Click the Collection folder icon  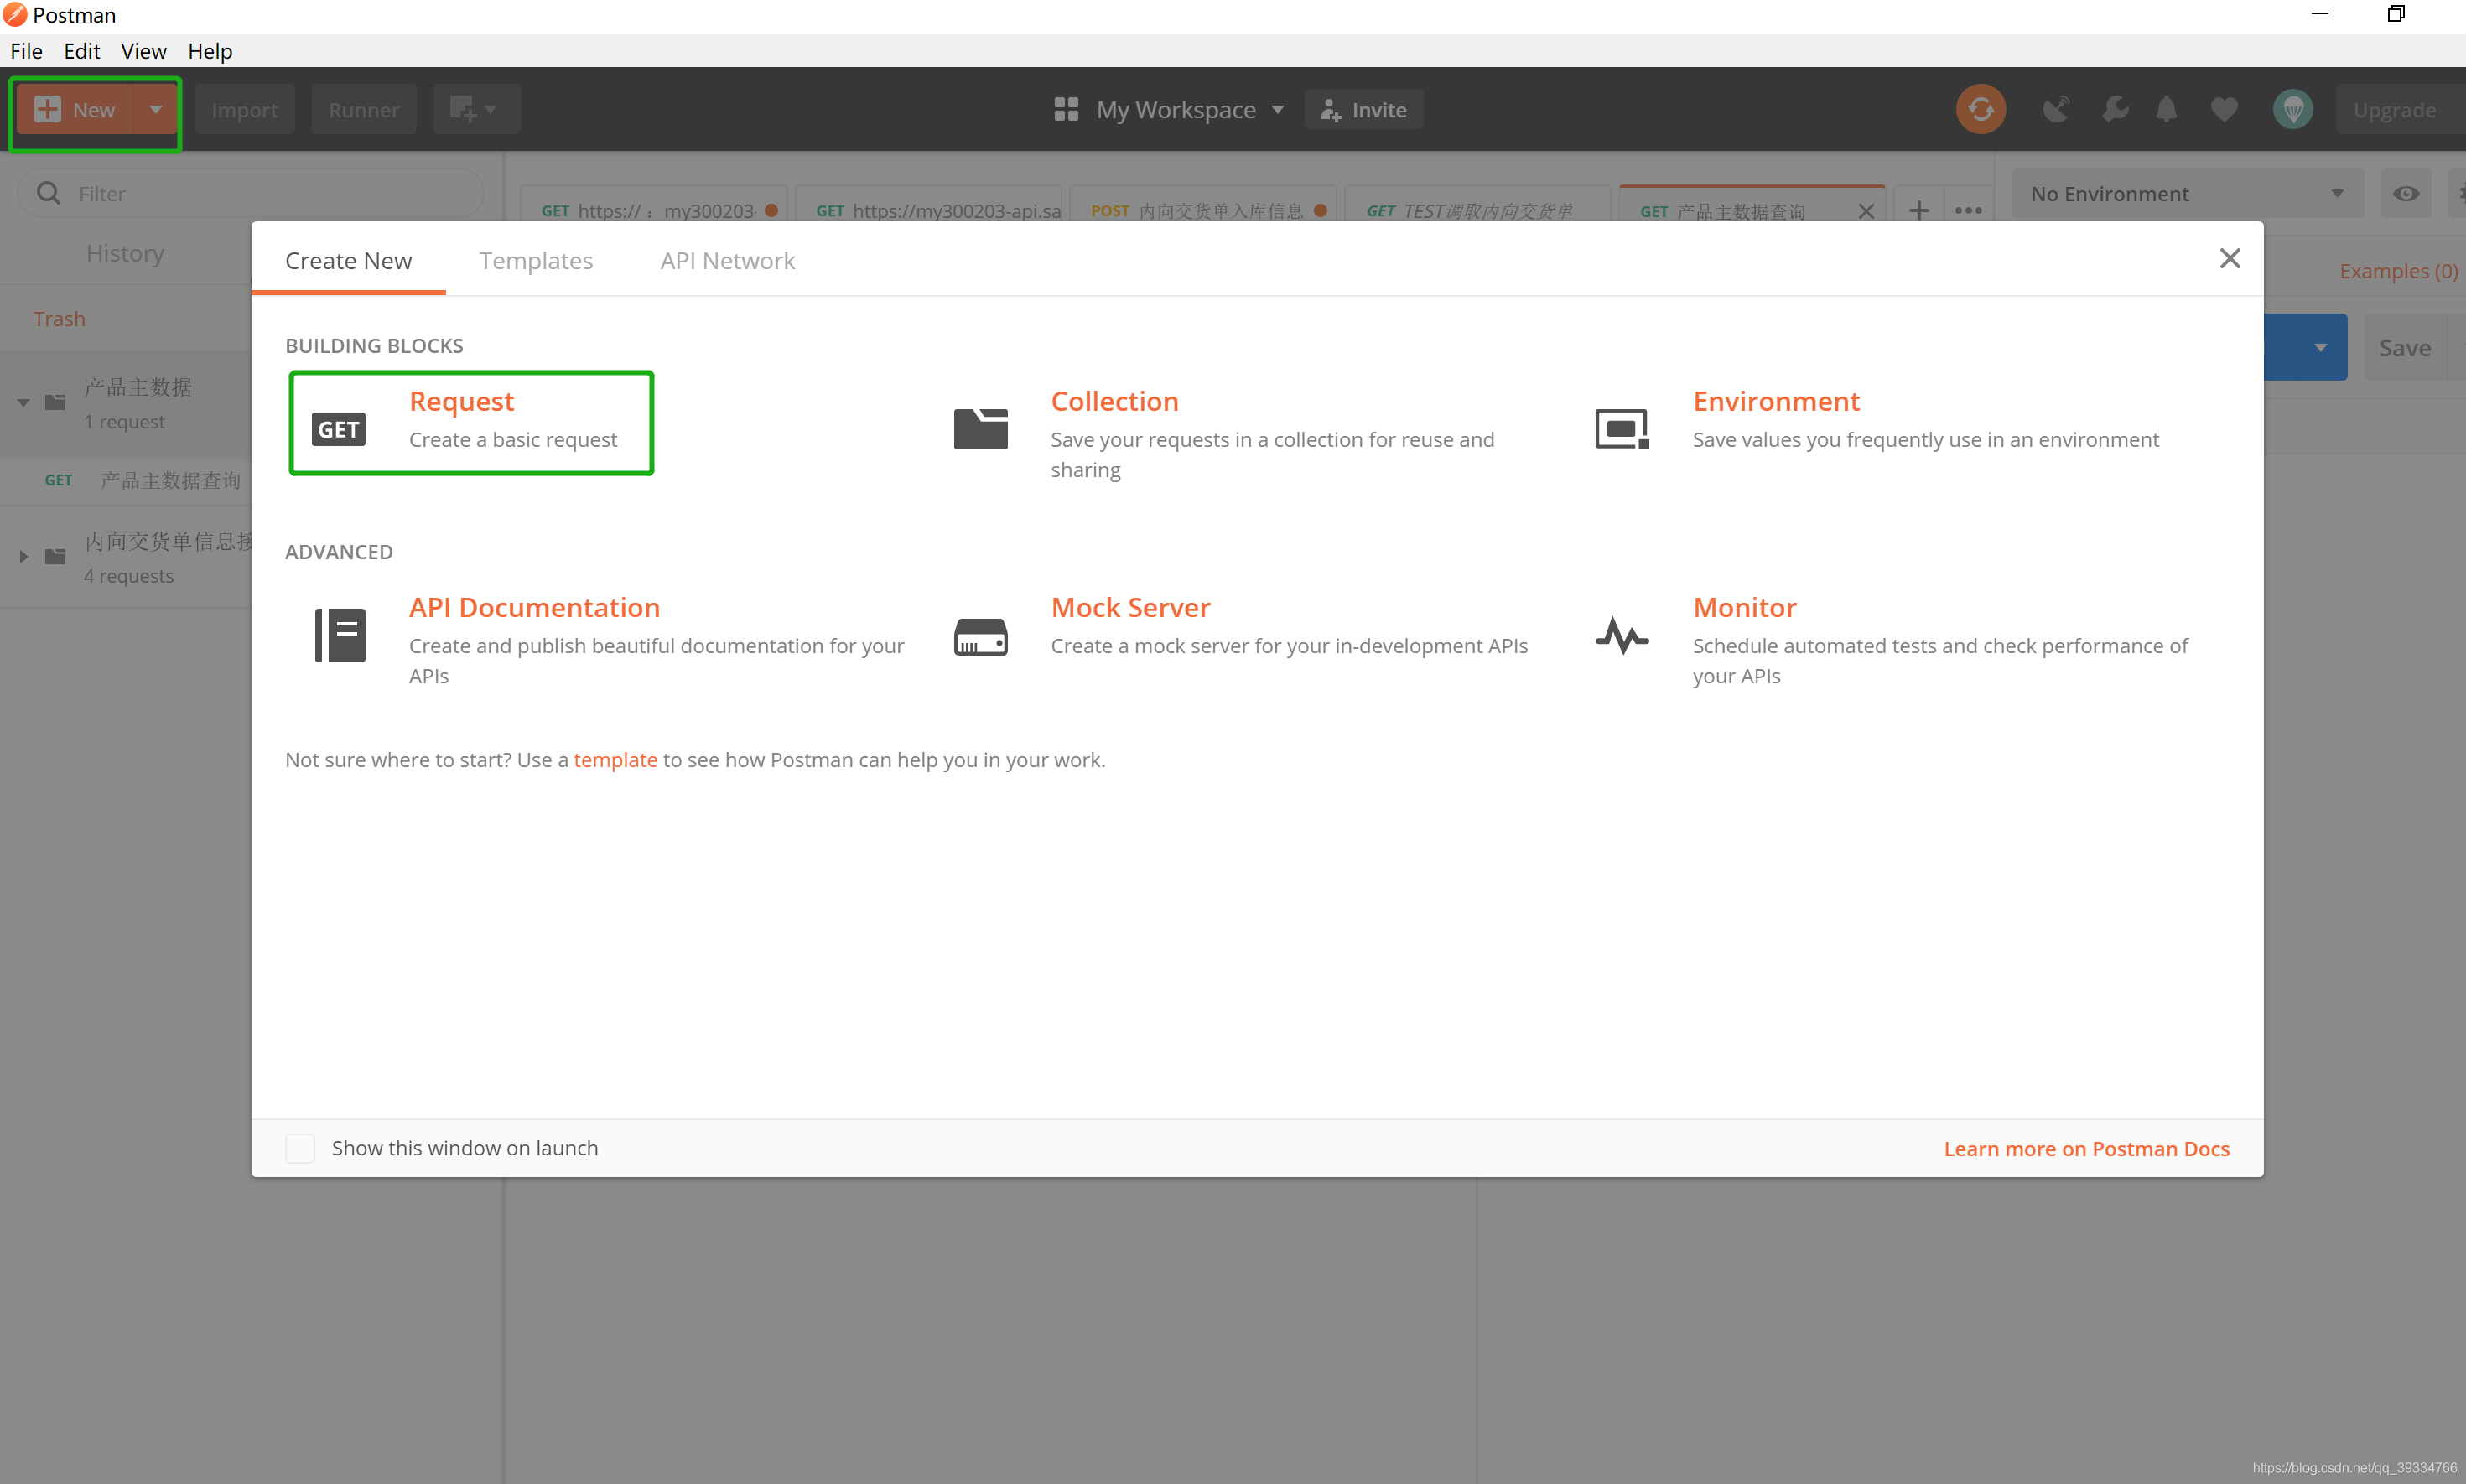pyautogui.click(x=980, y=429)
